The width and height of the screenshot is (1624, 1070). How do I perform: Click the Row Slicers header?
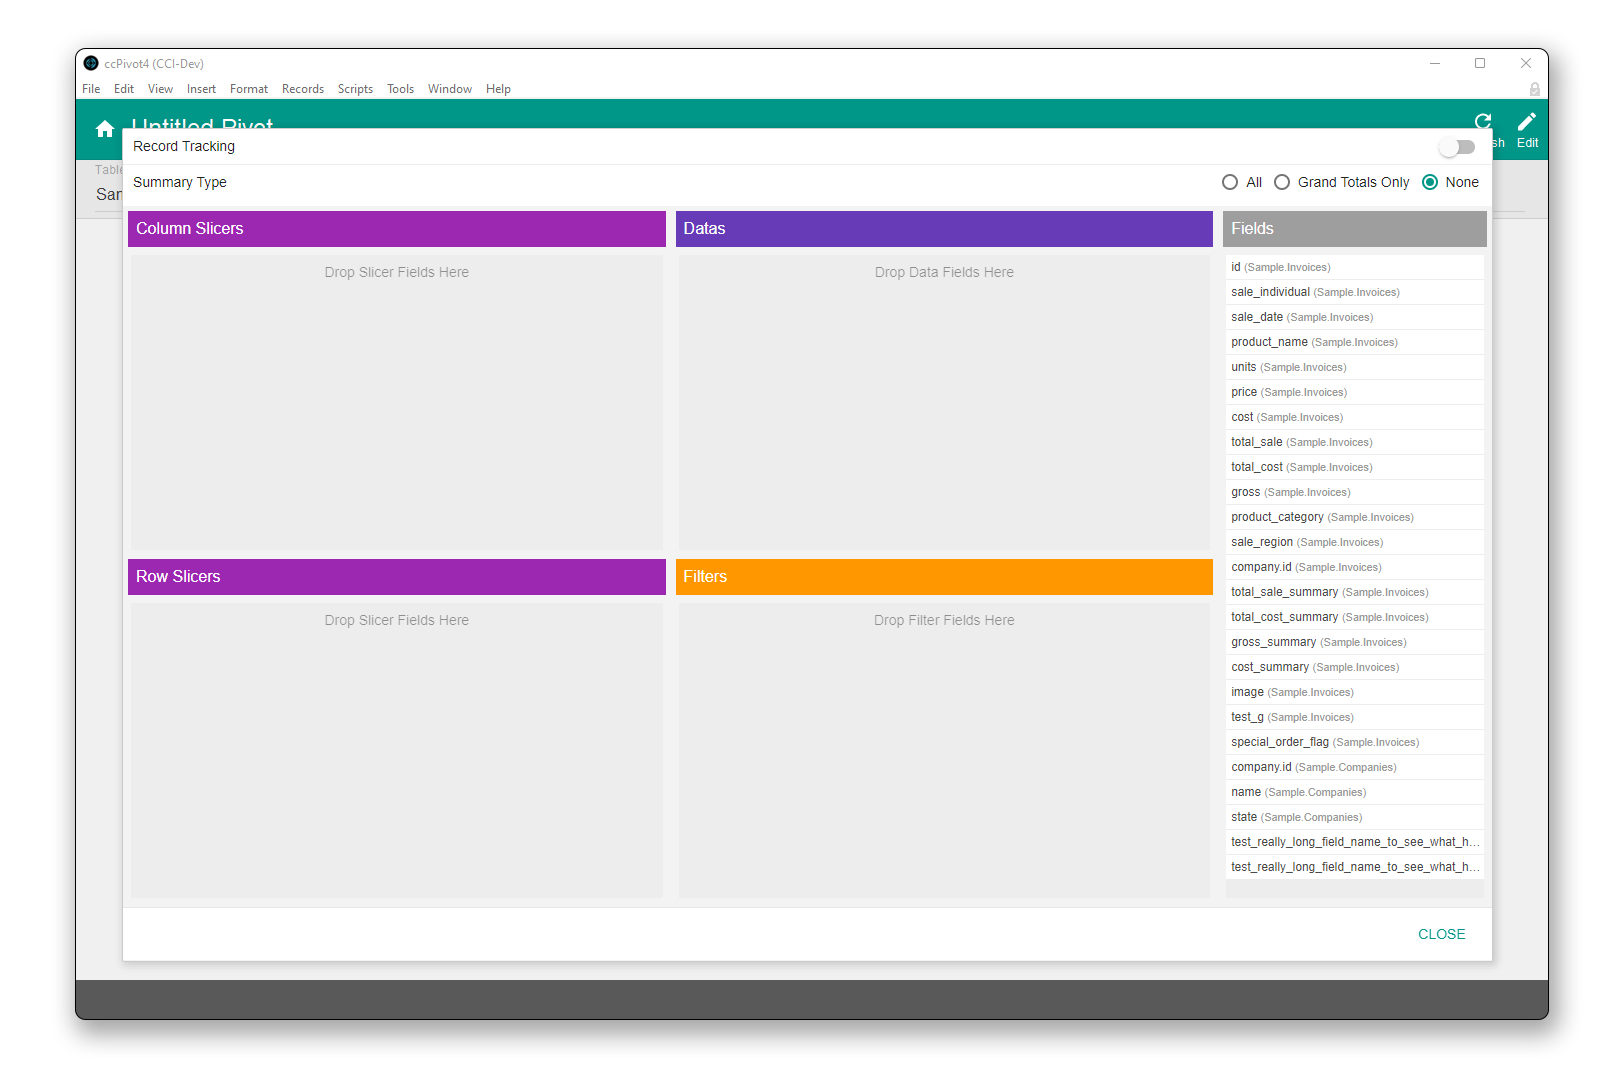tap(397, 577)
